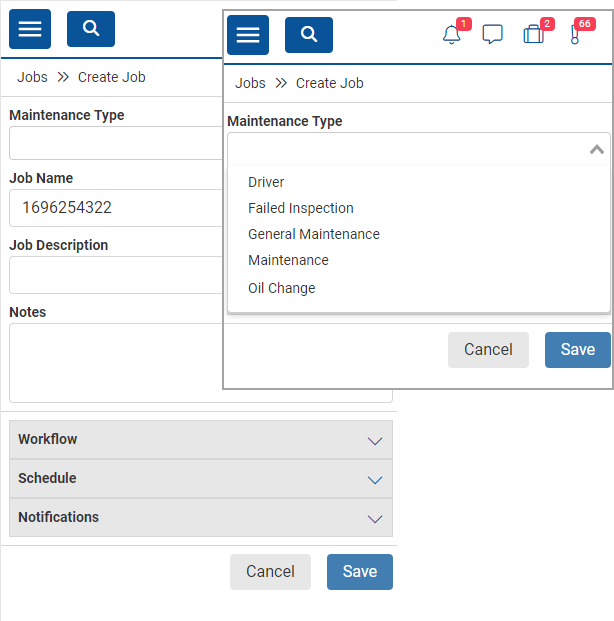Expand the Schedule section
The width and height of the screenshot is (614, 621).
pos(201,478)
